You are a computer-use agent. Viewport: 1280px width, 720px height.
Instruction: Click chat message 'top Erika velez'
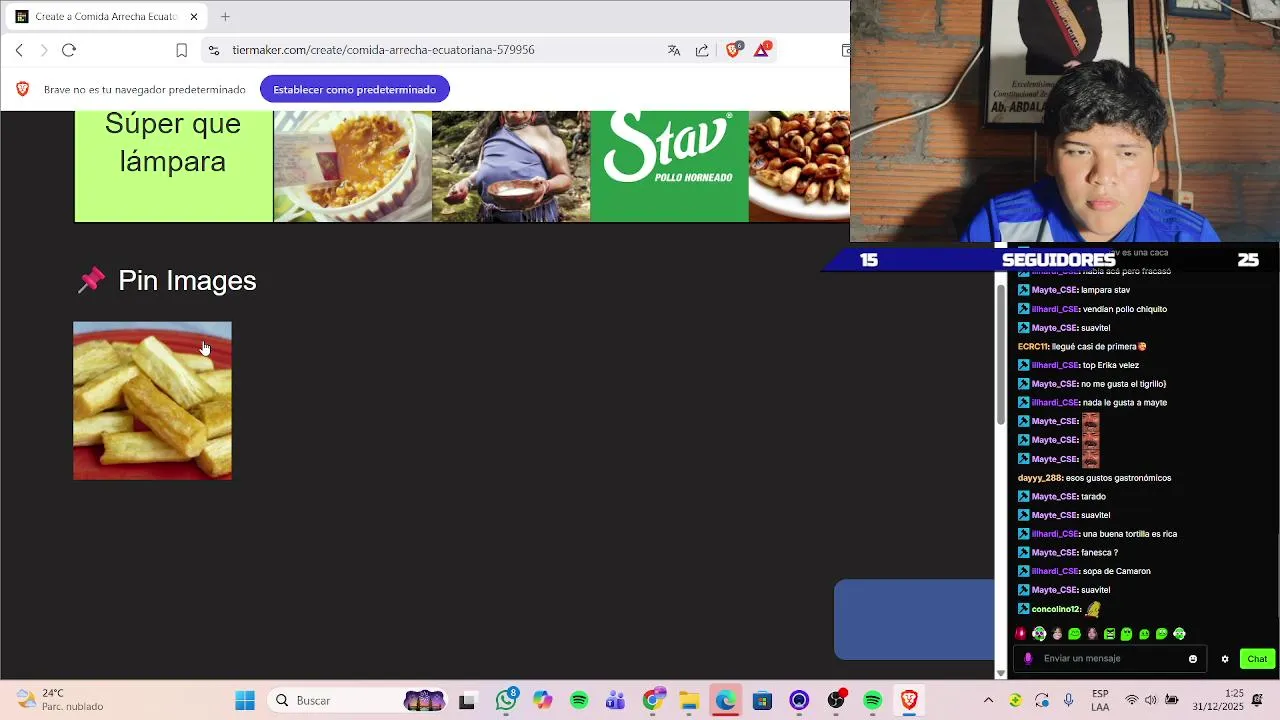click(1111, 365)
